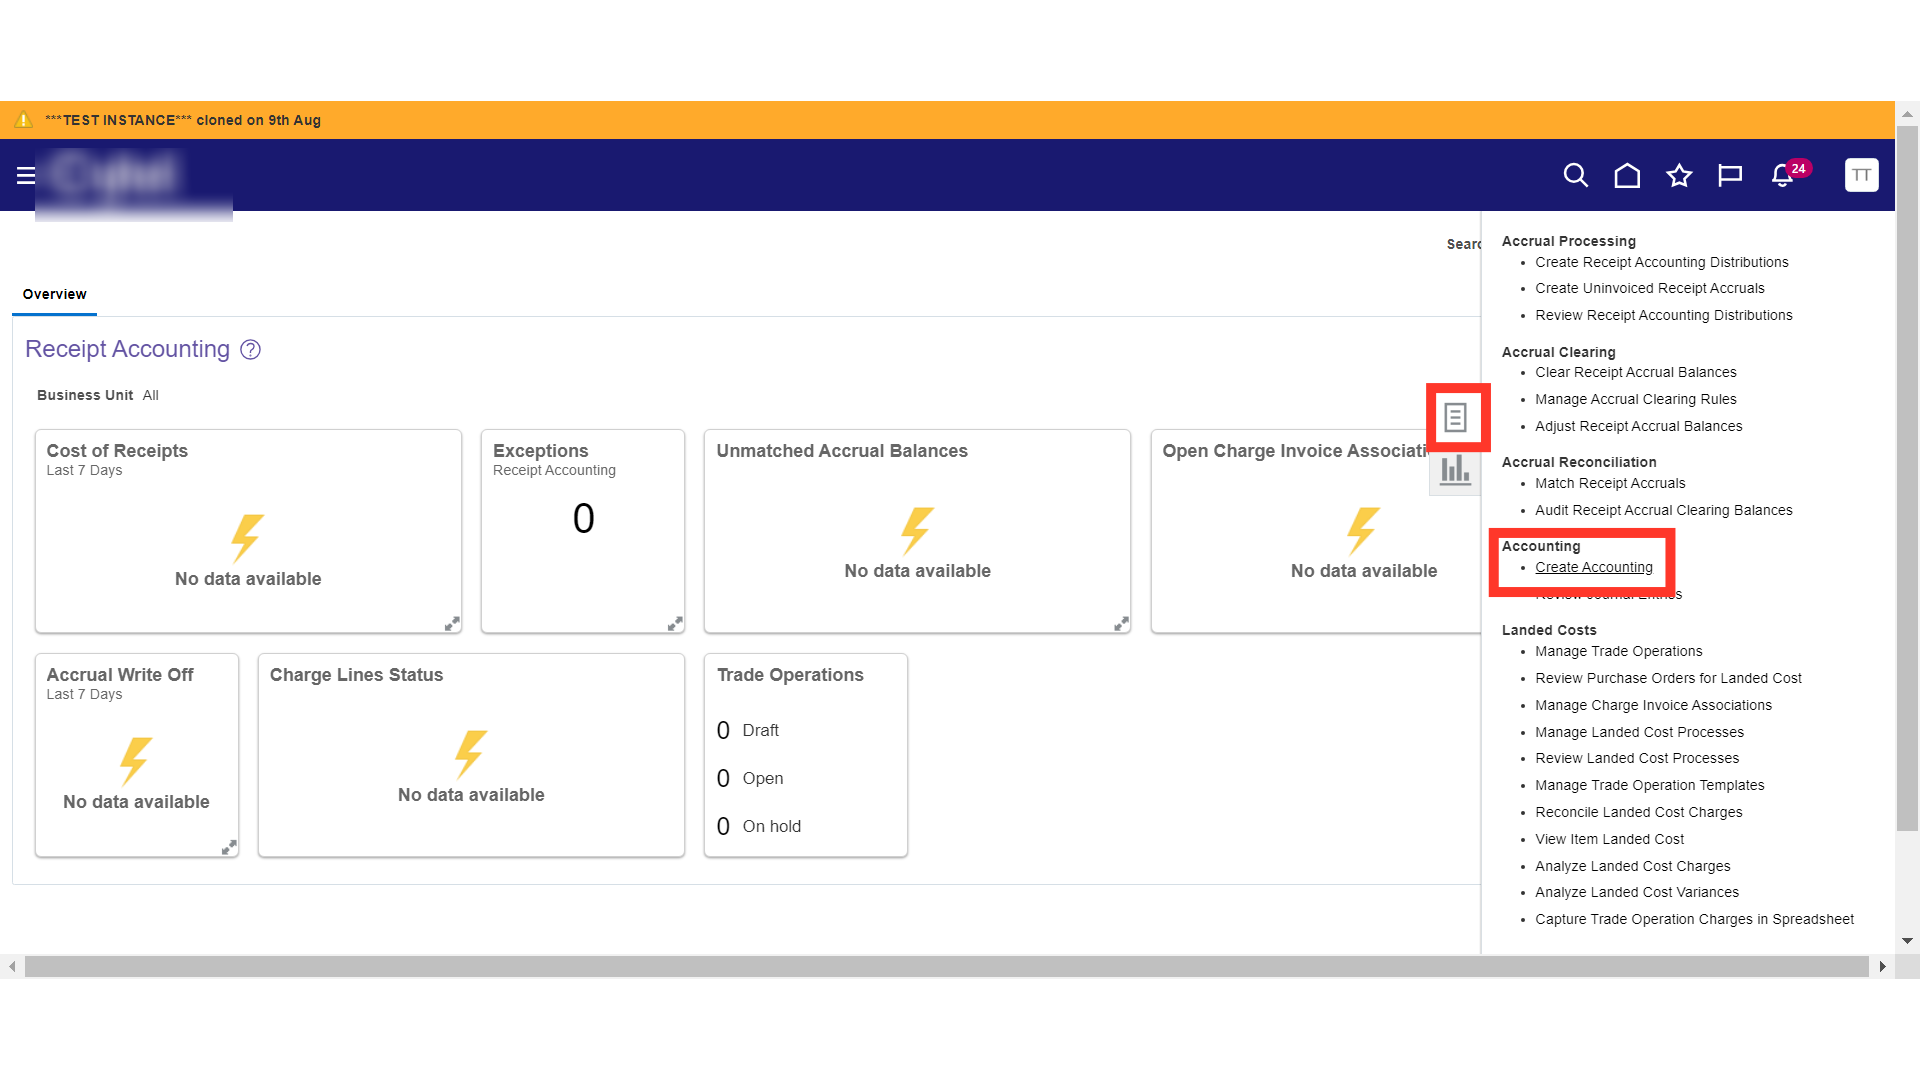Click the Open trade operations count
The width and height of the screenshot is (1920, 1080).
coord(723,779)
